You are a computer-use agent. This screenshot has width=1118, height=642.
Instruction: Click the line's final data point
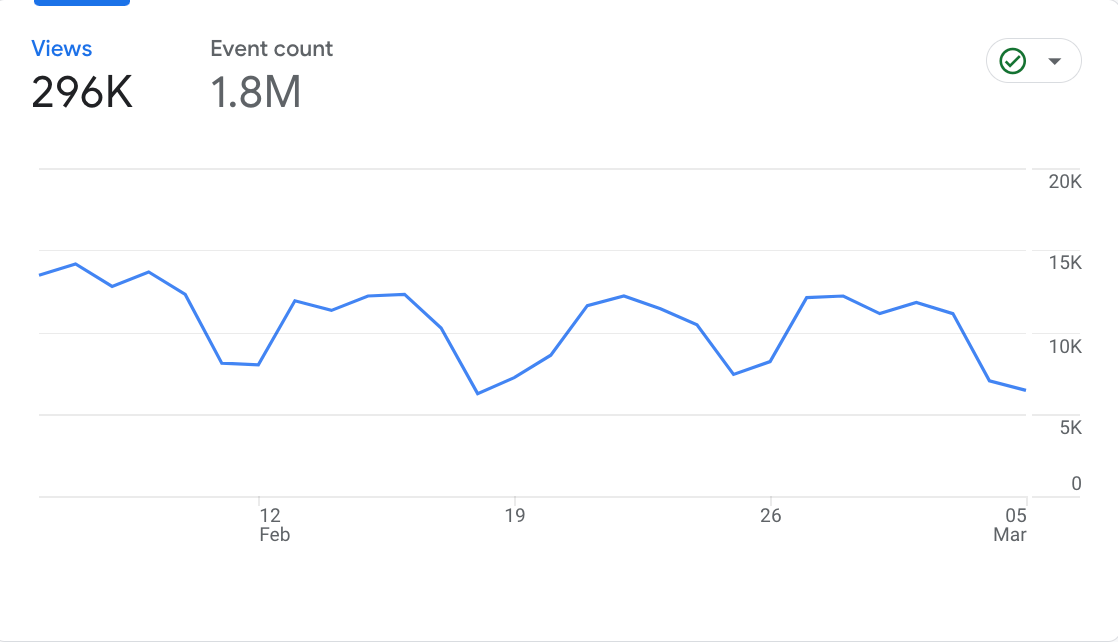coord(1025,390)
